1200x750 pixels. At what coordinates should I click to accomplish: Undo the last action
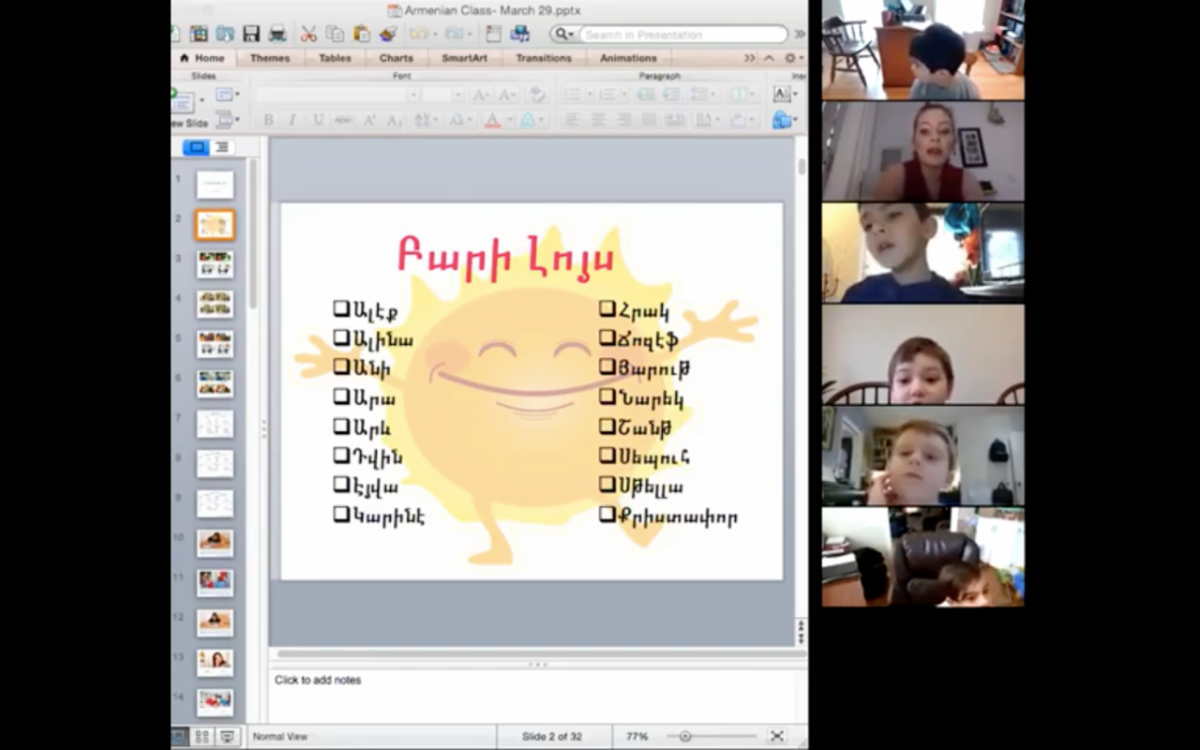[x=418, y=34]
